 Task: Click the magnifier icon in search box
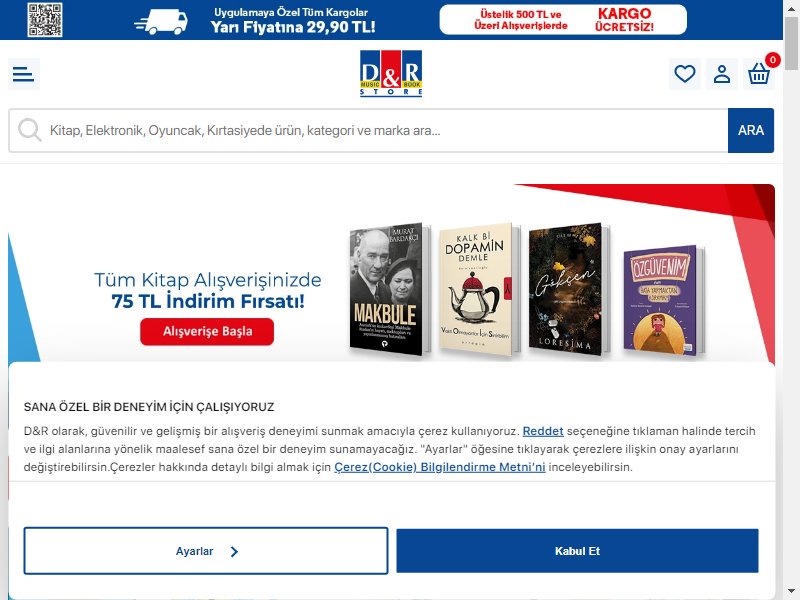point(30,130)
